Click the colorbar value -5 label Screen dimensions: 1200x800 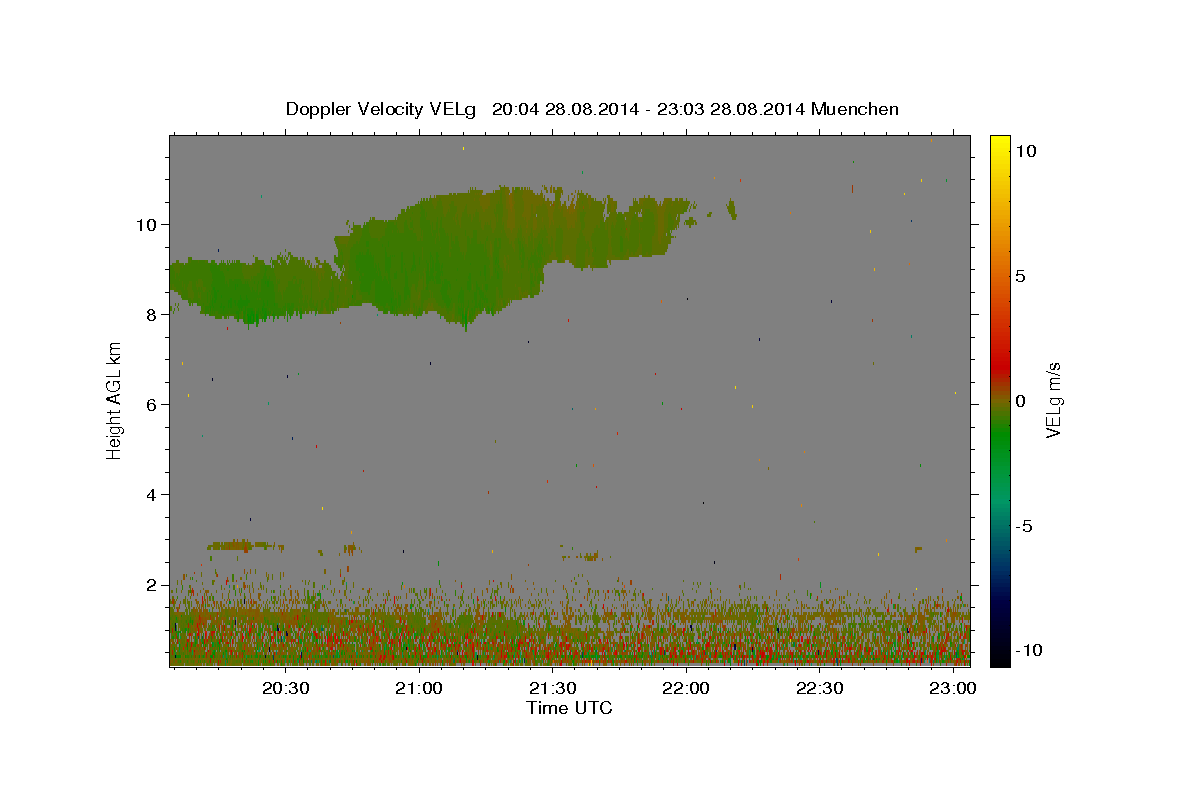click(1023, 526)
